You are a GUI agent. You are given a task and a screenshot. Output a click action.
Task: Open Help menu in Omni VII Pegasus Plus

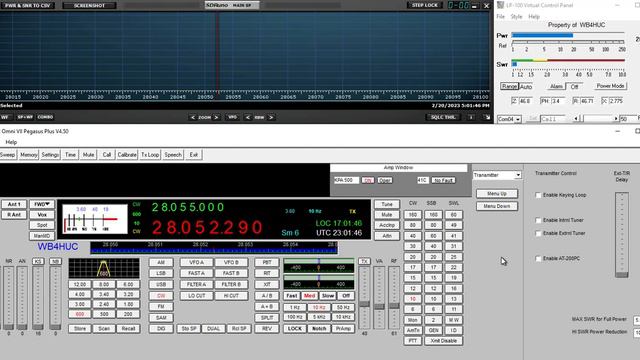pyautogui.click(x=11, y=142)
